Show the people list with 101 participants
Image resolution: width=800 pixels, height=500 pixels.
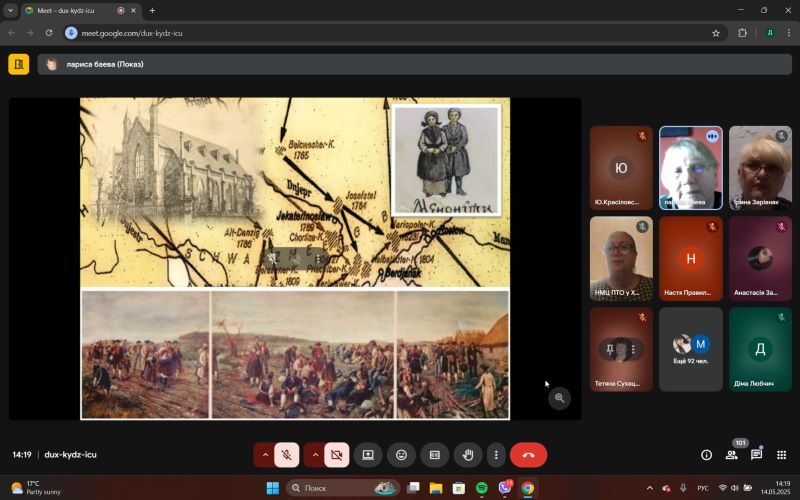[732, 455]
